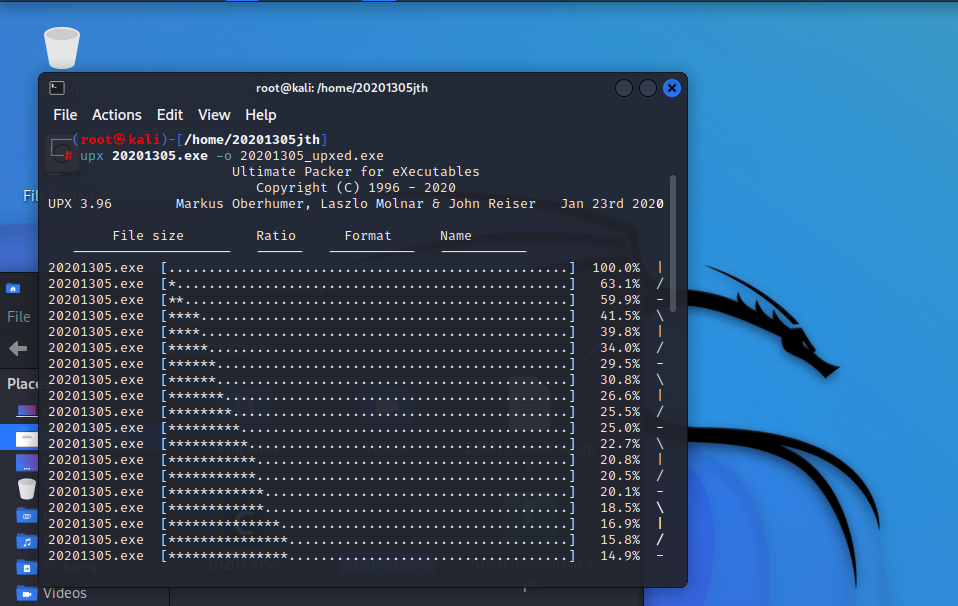This screenshot has width=958, height=606.
Task: Click the prompt path '/home/20201305jth'
Action: [252, 140]
